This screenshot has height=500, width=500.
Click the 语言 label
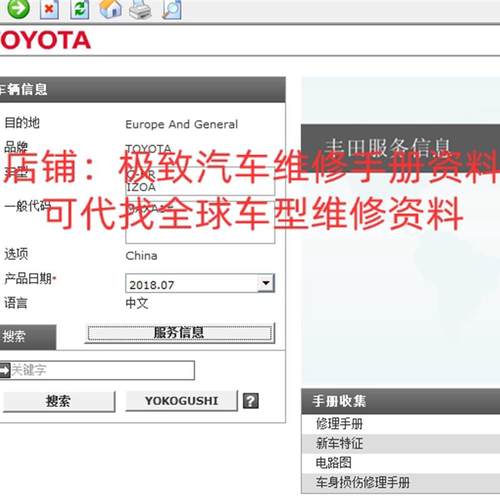16,303
